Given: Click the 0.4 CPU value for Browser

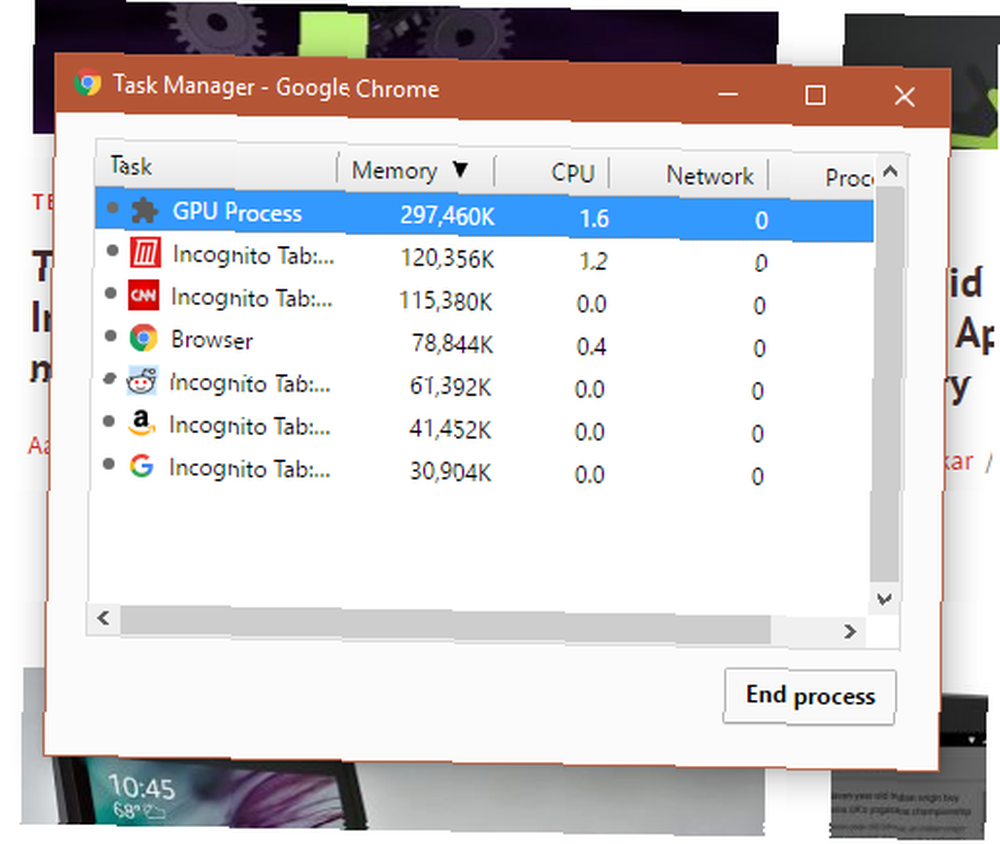Looking at the screenshot, I should pos(591,346).
